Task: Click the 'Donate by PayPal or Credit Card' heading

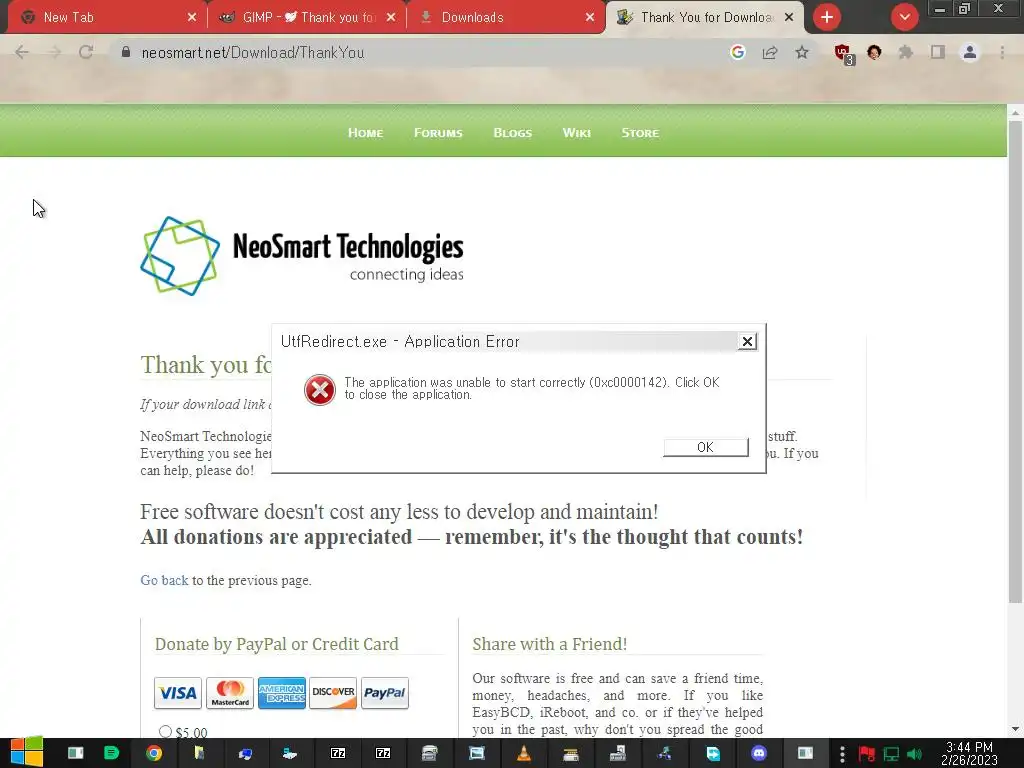Action: click(276, 644)
